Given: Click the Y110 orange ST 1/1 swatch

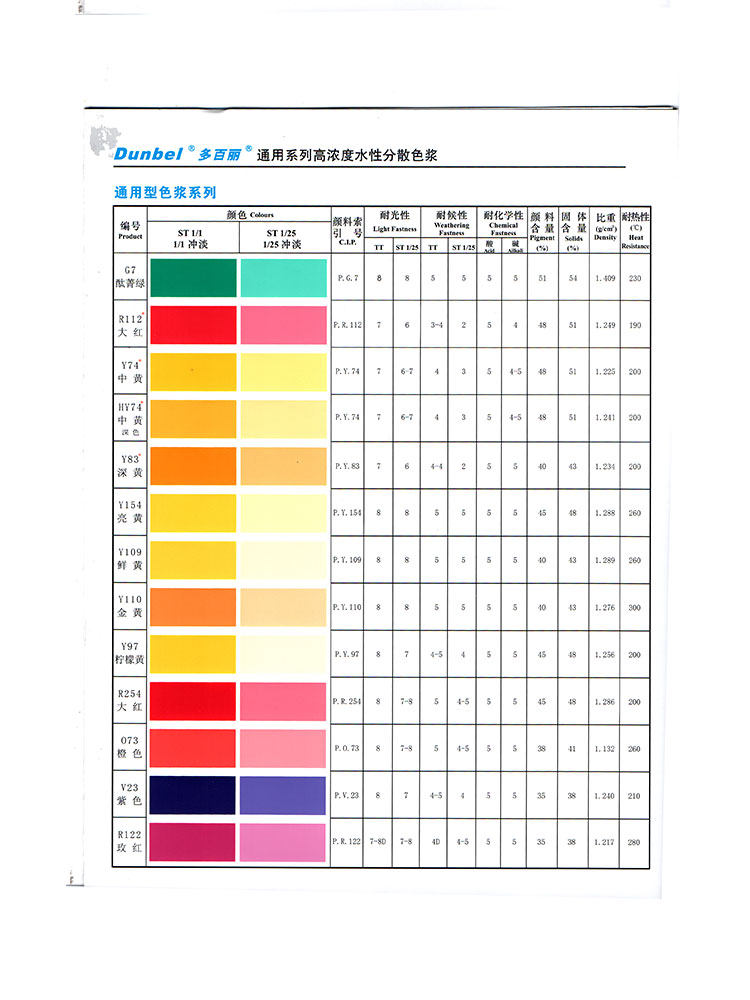Looking at the screenshot, I should pyautogui.click(x=193, y=607).
